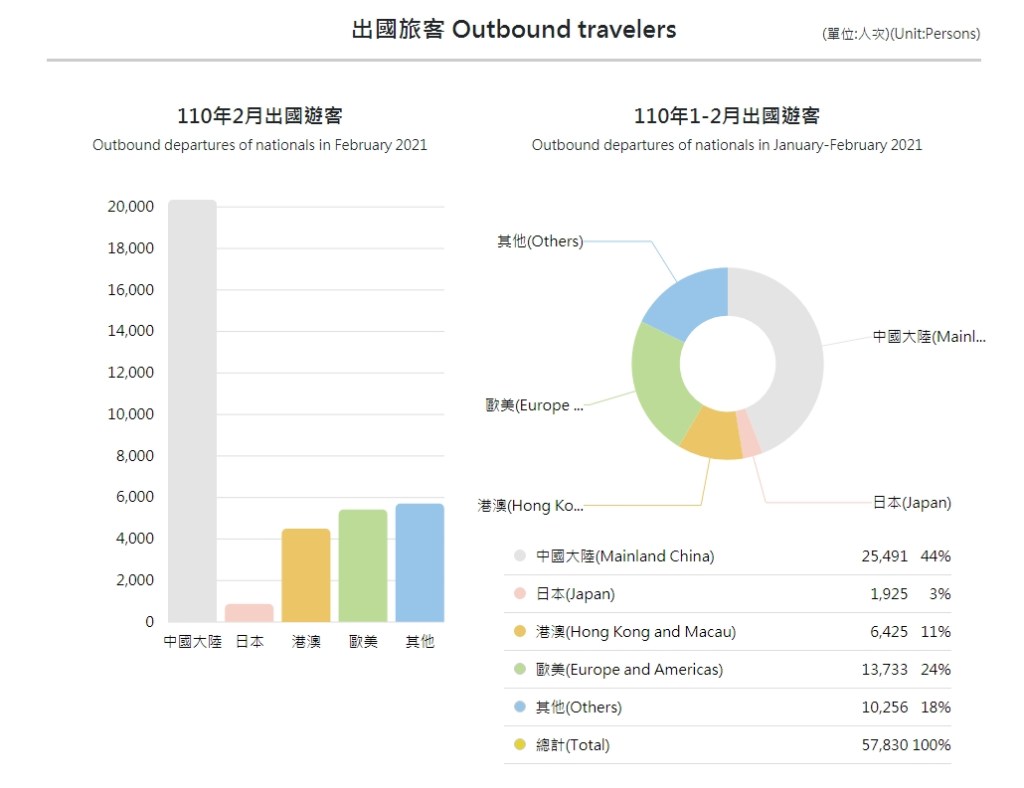Click the 其他(Others) legend row text

tap(578, 707)
